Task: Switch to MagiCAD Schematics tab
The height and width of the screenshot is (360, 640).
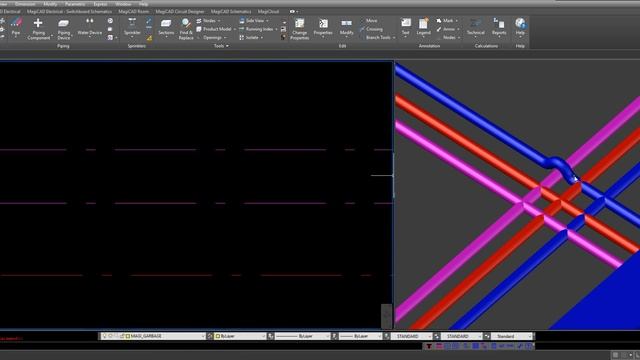Action: (x=231, y=11)
